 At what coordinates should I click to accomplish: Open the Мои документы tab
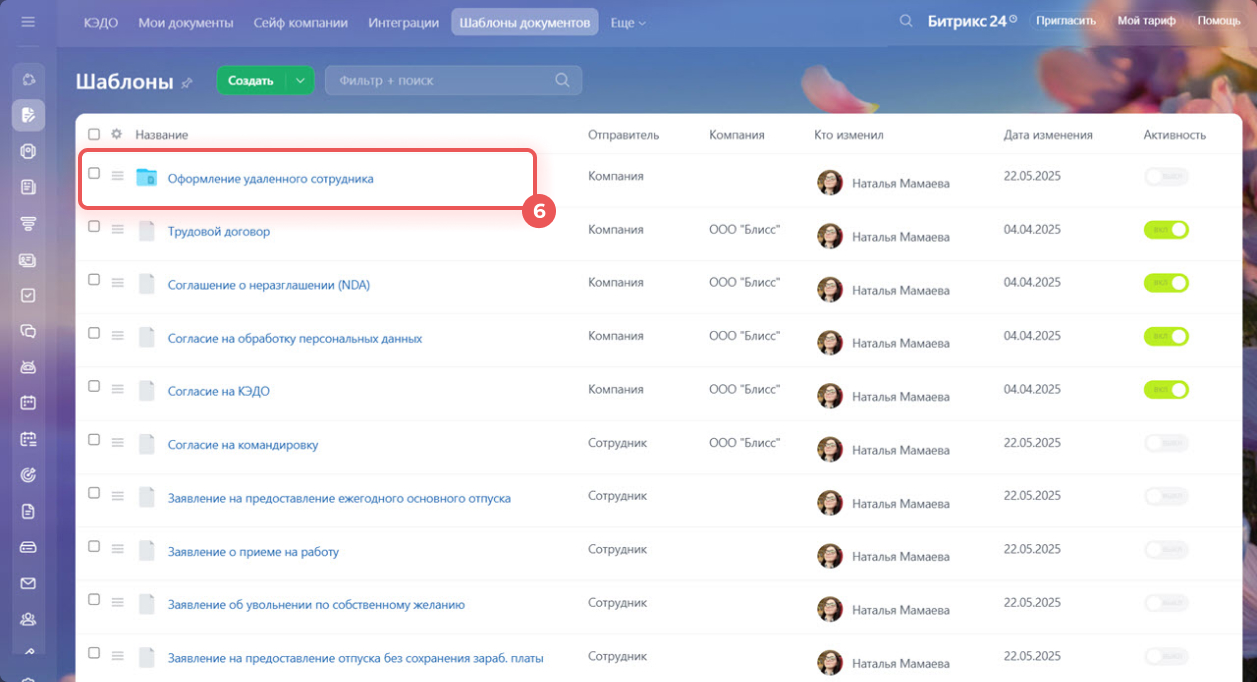186,22
